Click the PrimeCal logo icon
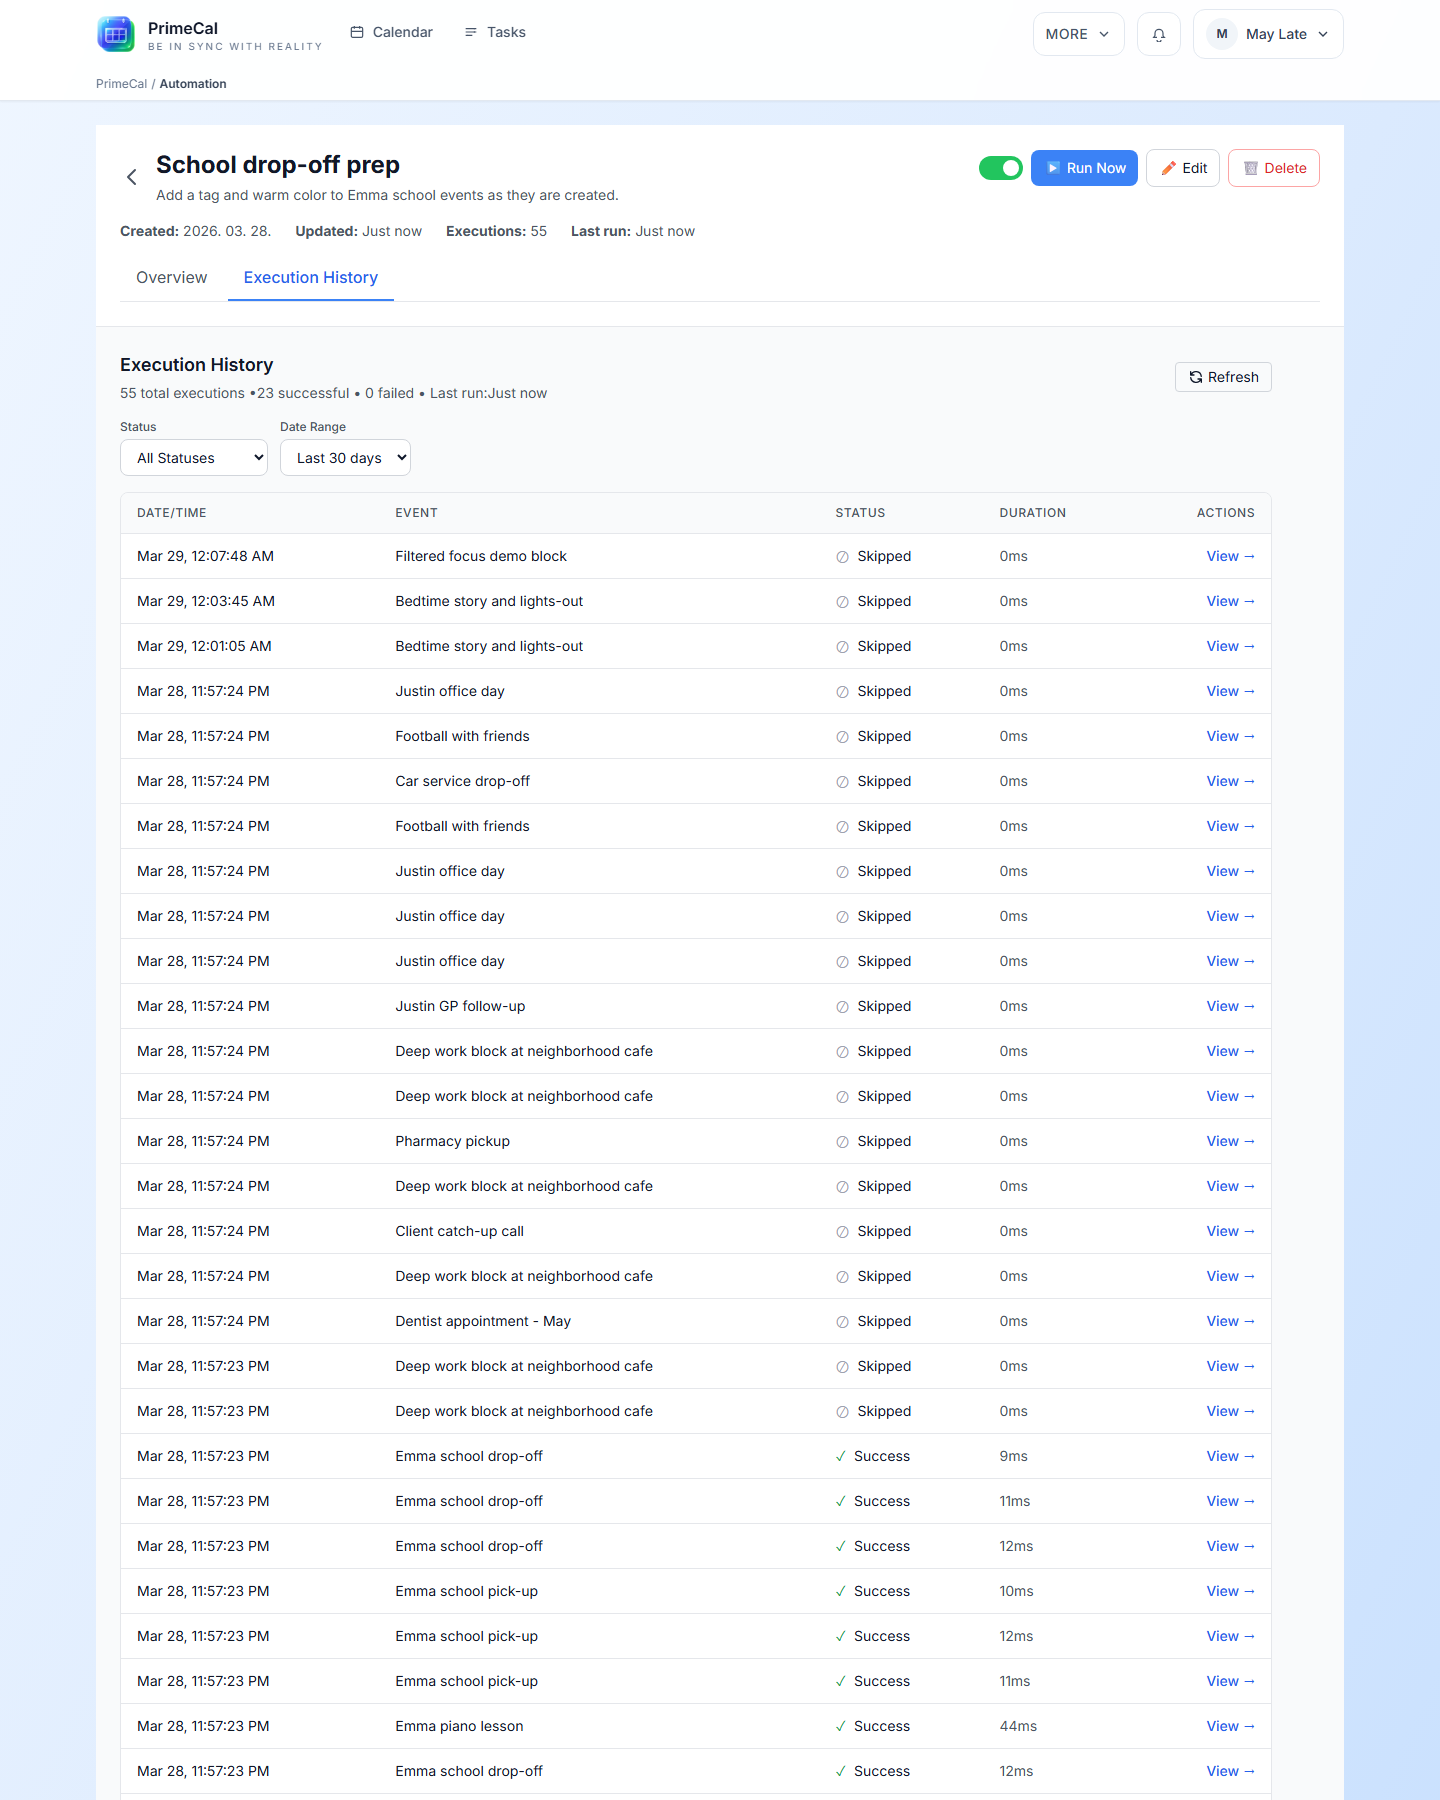Image resolution: width=1440 pixels, height=1800 pixels. point(116,34)
